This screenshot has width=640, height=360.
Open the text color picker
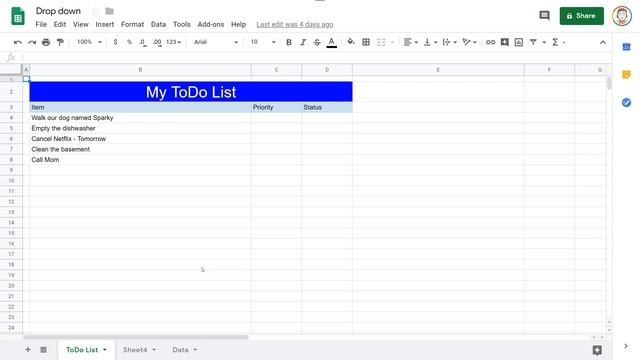click(331, 42)
